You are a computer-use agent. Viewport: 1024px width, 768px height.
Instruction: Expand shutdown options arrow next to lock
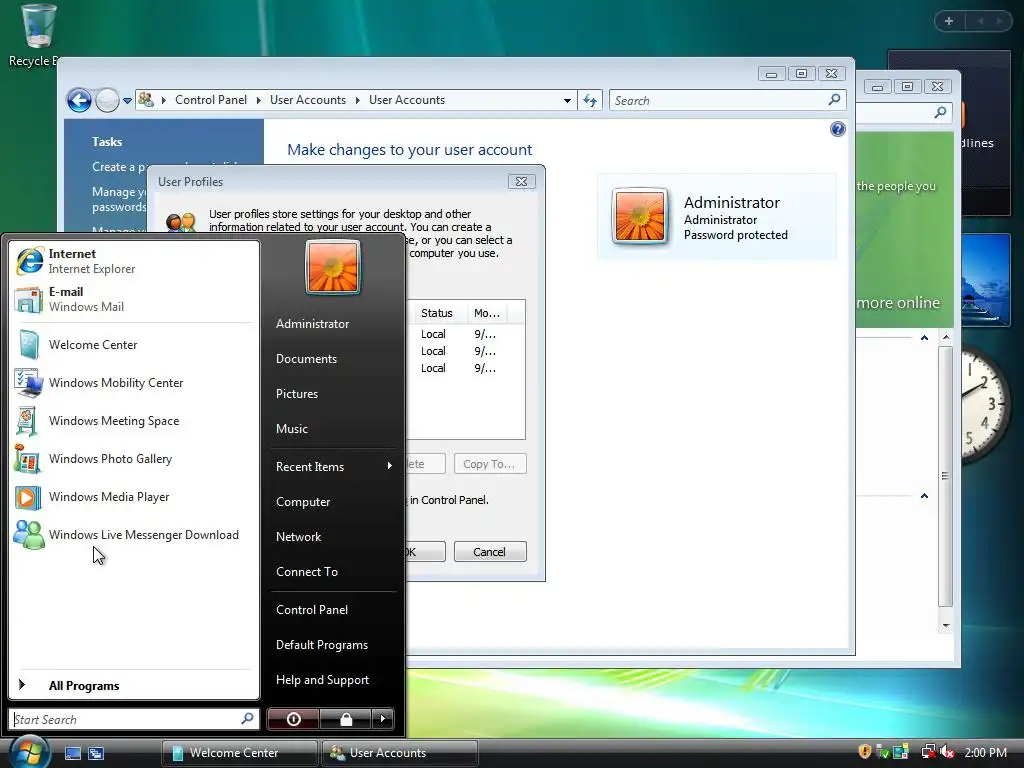[x=383, y=719]
